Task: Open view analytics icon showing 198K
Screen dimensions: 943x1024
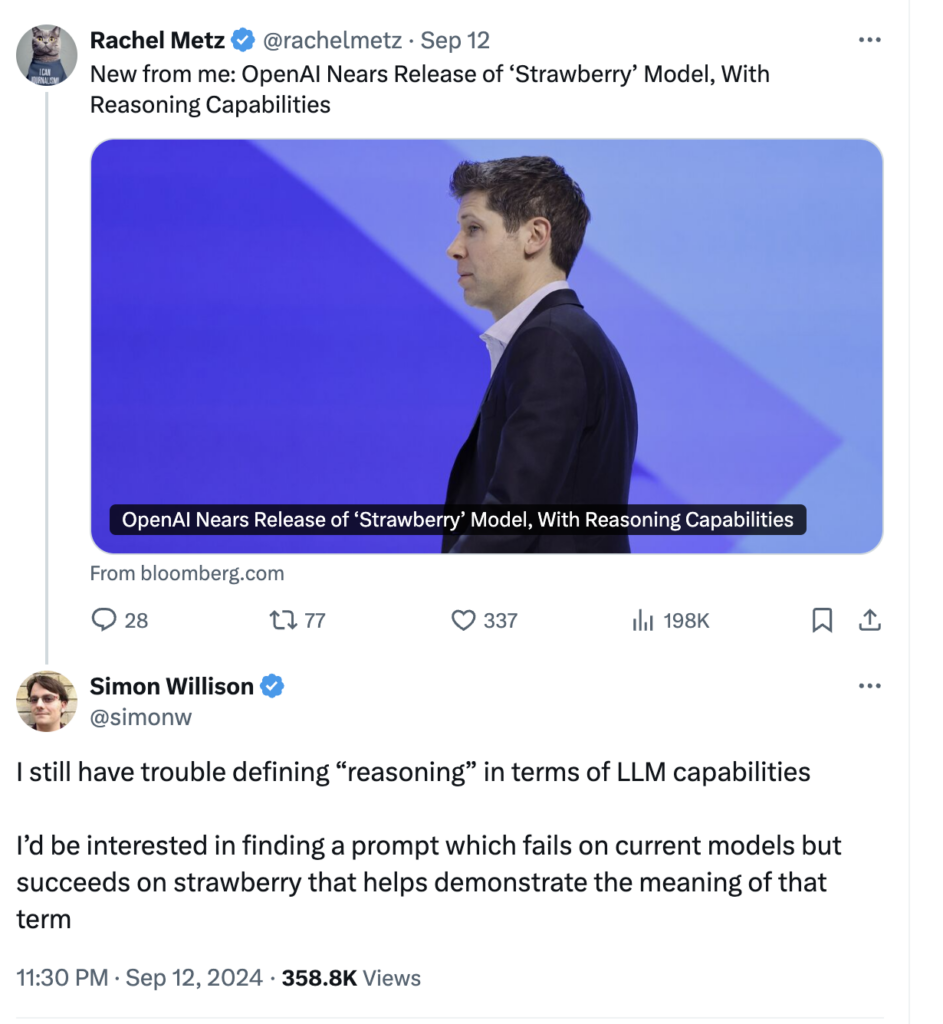Action: tap(641, 621)
